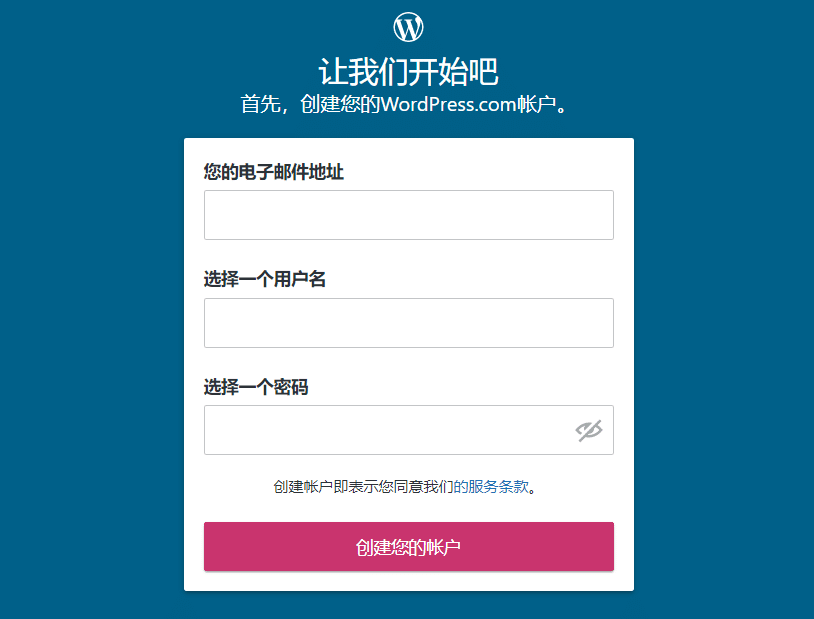Click the 选择一个密码 label
Image resolution: width=814 pixels, height=619 pixels.
click(x=256, y=387)
